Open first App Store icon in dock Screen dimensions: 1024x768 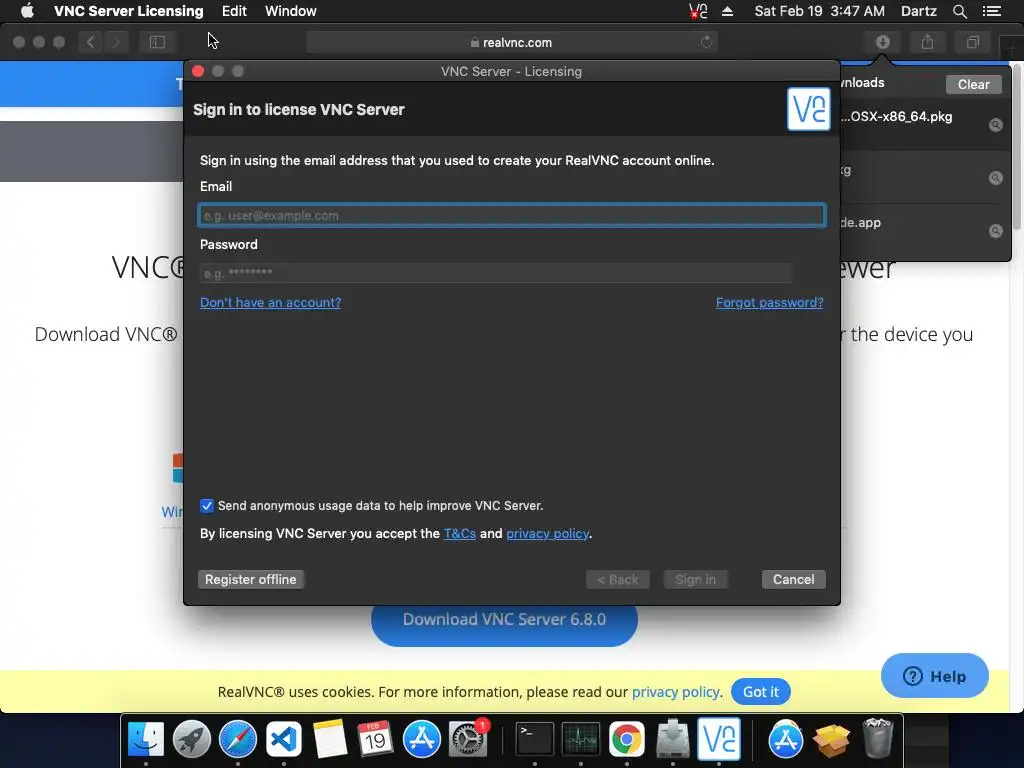point(422,739)
